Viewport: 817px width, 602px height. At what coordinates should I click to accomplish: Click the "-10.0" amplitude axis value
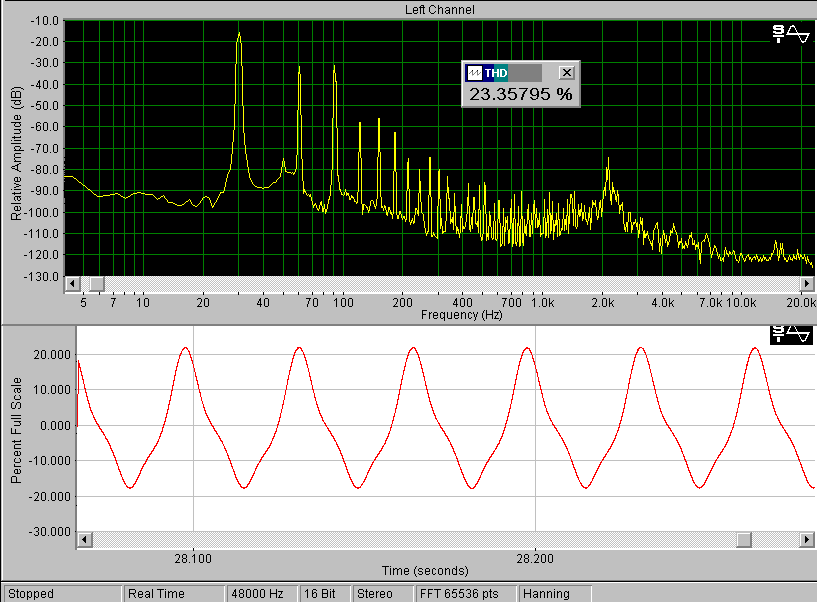(x=45, y=21)
